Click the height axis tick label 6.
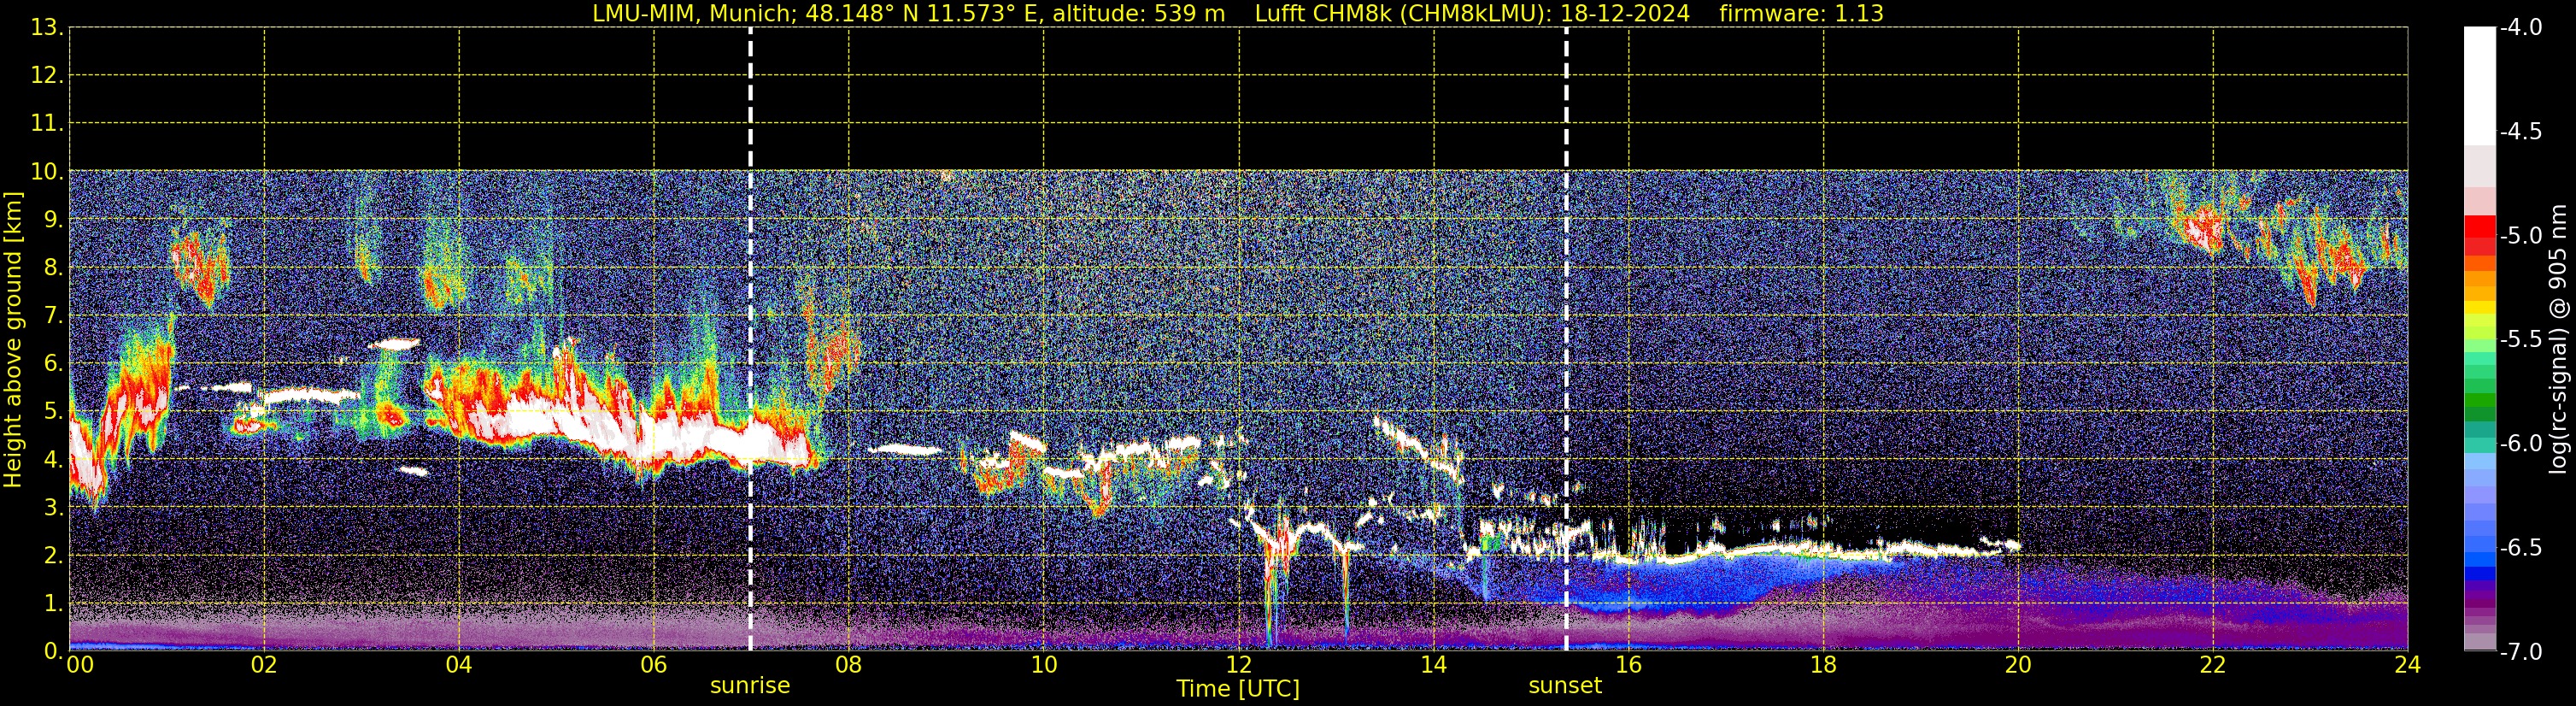This screenshot has height=706, width=2576. (52, 364)
